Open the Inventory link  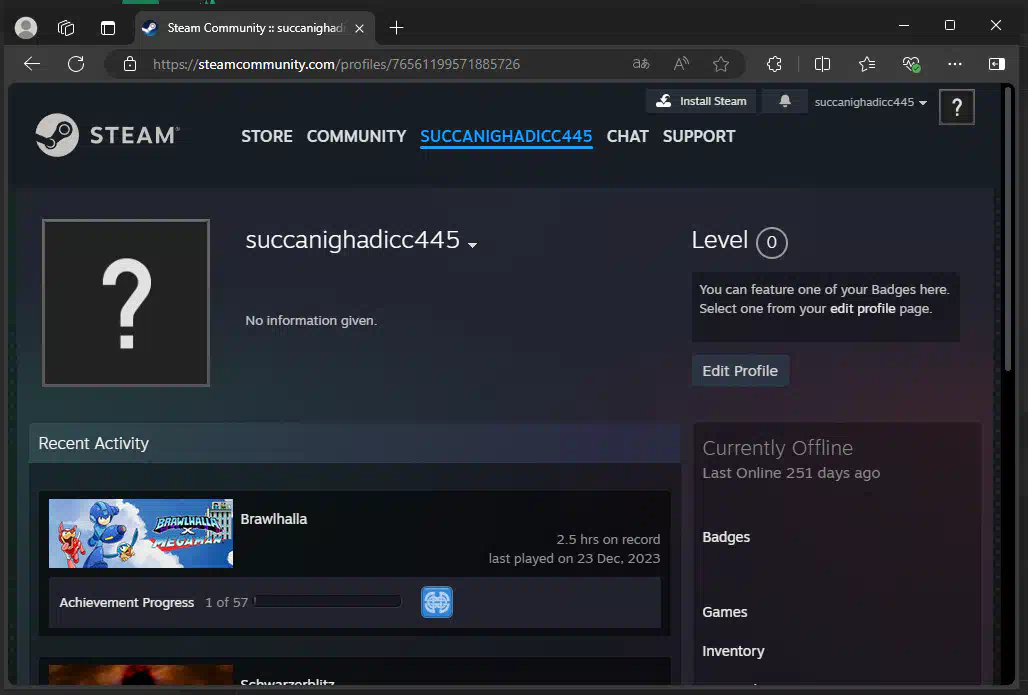pos(733,651)
